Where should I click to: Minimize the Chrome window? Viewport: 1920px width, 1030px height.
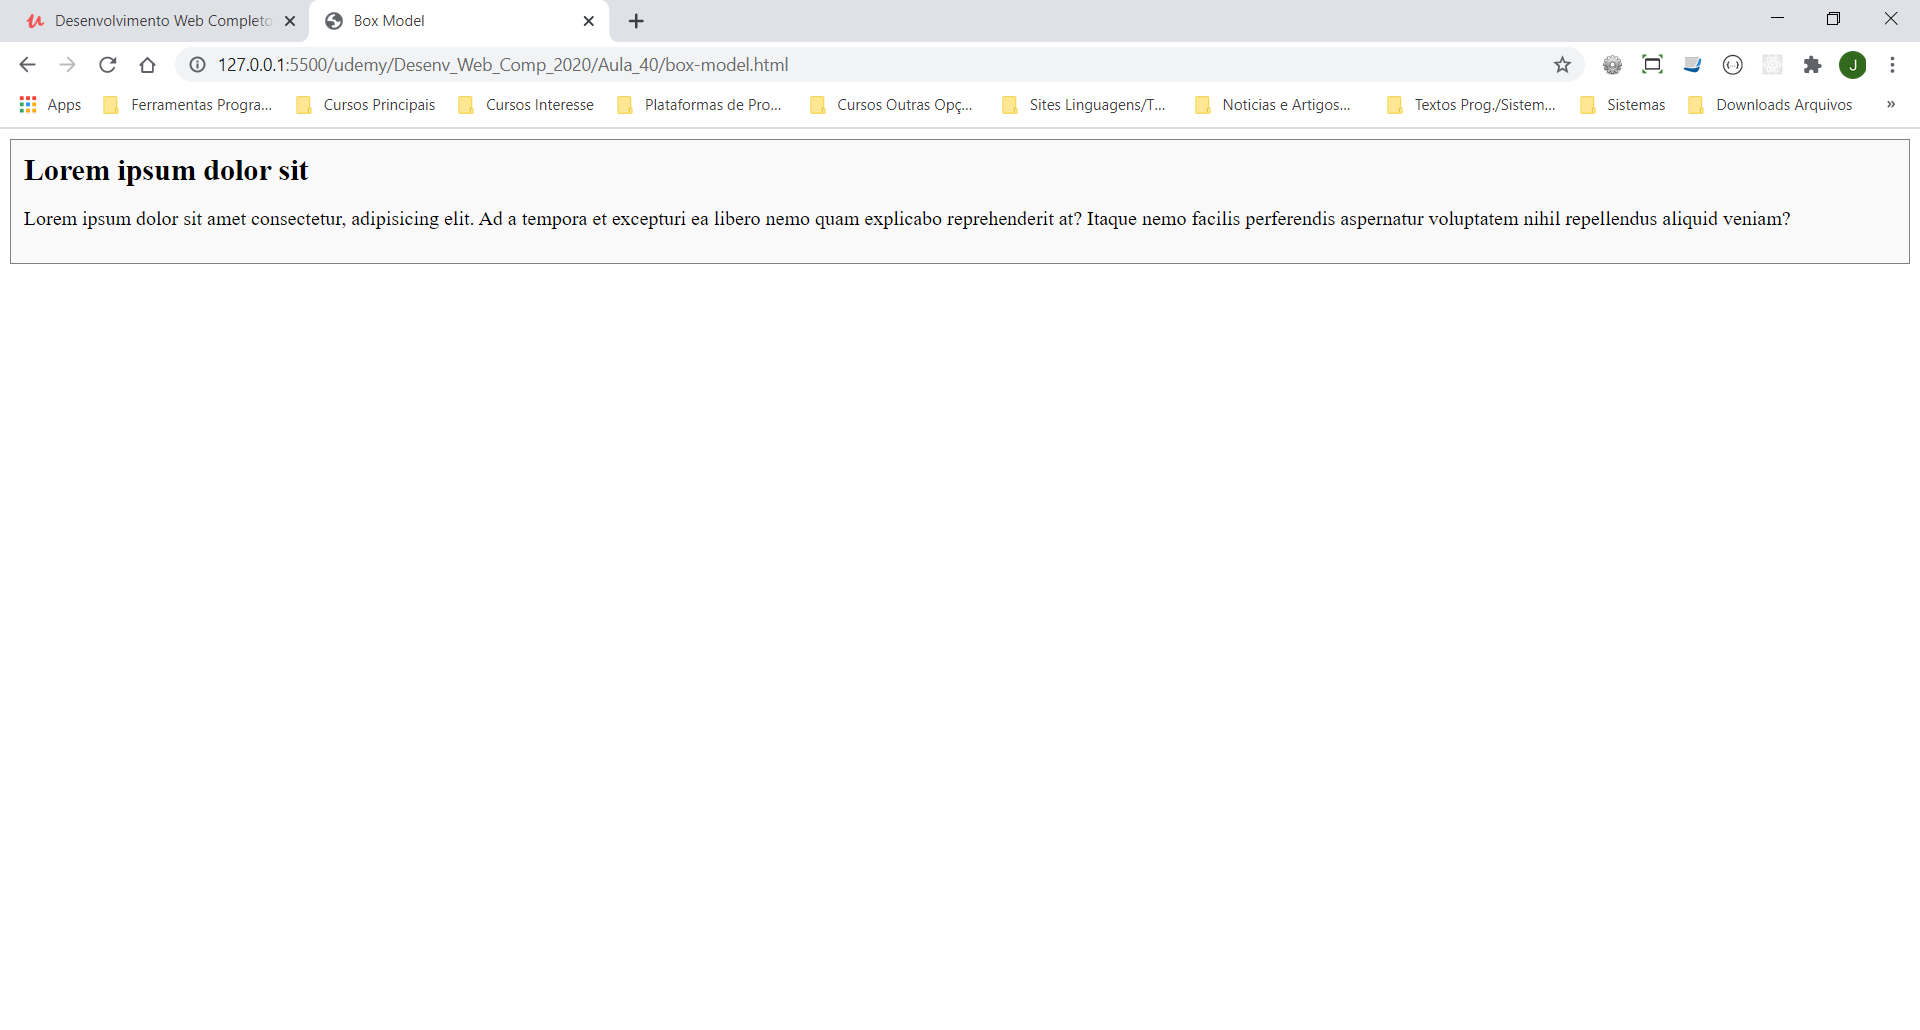tap(1777, 19)
